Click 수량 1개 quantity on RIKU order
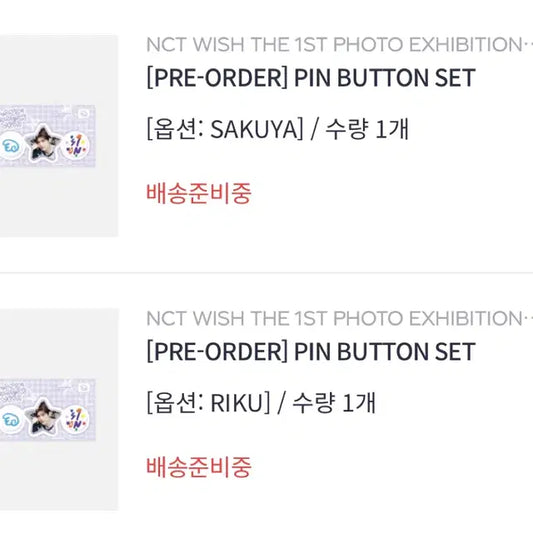The width and height of the screenshot is (533, 533). click(x=334, y=402)
